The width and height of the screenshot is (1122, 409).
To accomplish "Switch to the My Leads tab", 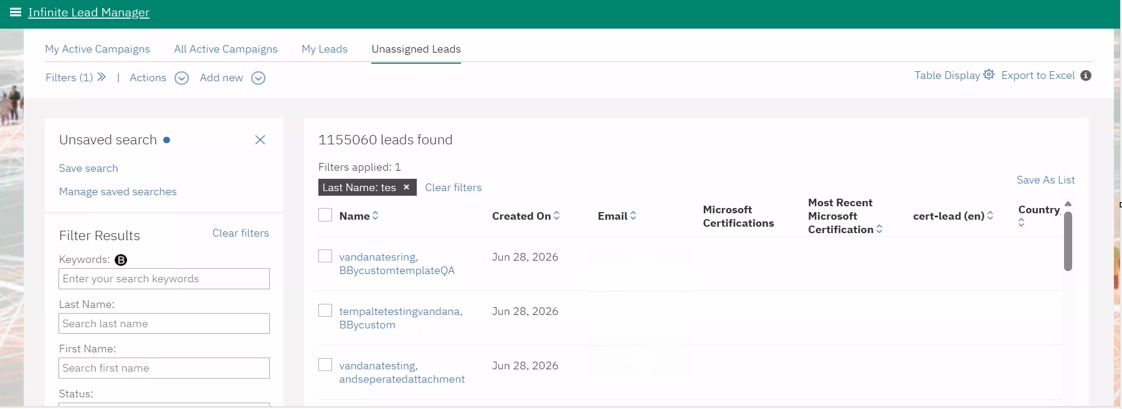I will tap(324, 49).
